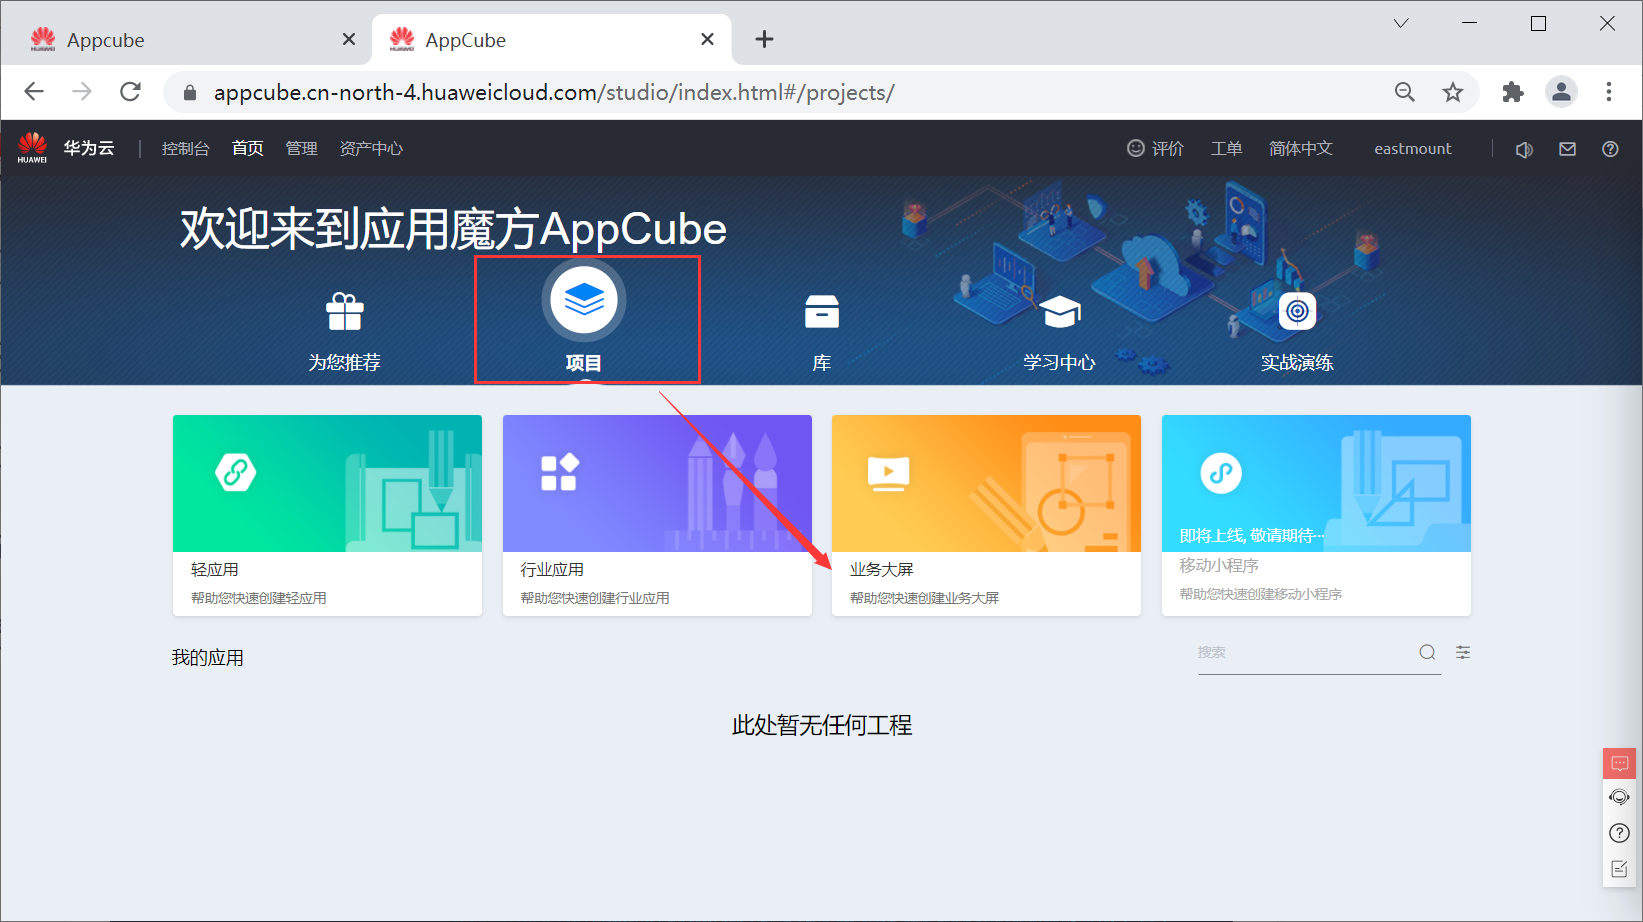Viewport: 1643px width, 922px height.
Task: View site info via the lock icon
Action: point(190,93)
